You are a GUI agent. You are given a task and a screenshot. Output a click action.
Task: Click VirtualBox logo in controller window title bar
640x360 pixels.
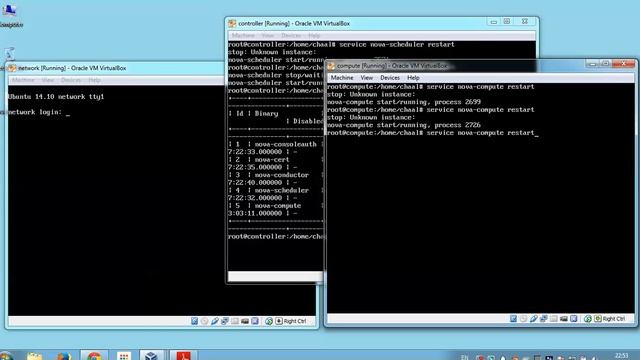[232, 23]
